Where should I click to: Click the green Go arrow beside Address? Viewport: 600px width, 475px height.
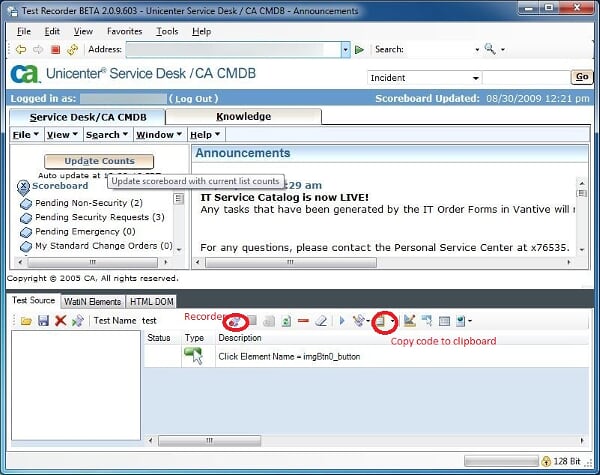359,49
